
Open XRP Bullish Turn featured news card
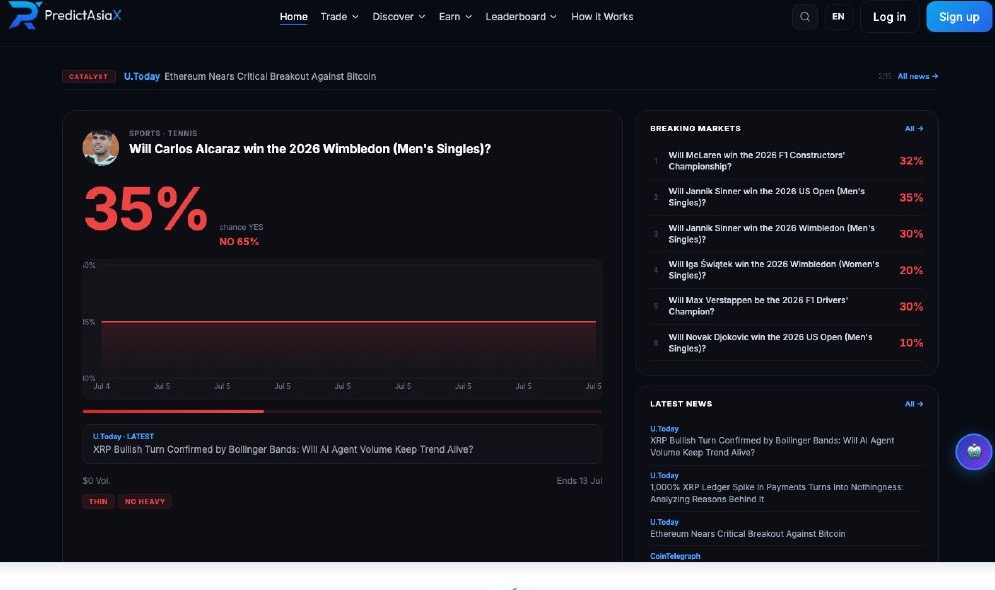point(342,443)
